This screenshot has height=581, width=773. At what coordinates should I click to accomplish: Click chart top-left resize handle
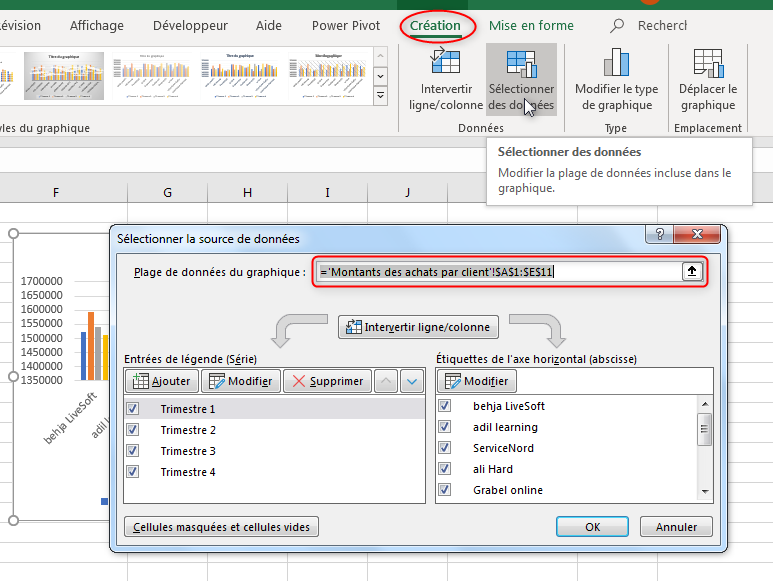tap(13, 233)
